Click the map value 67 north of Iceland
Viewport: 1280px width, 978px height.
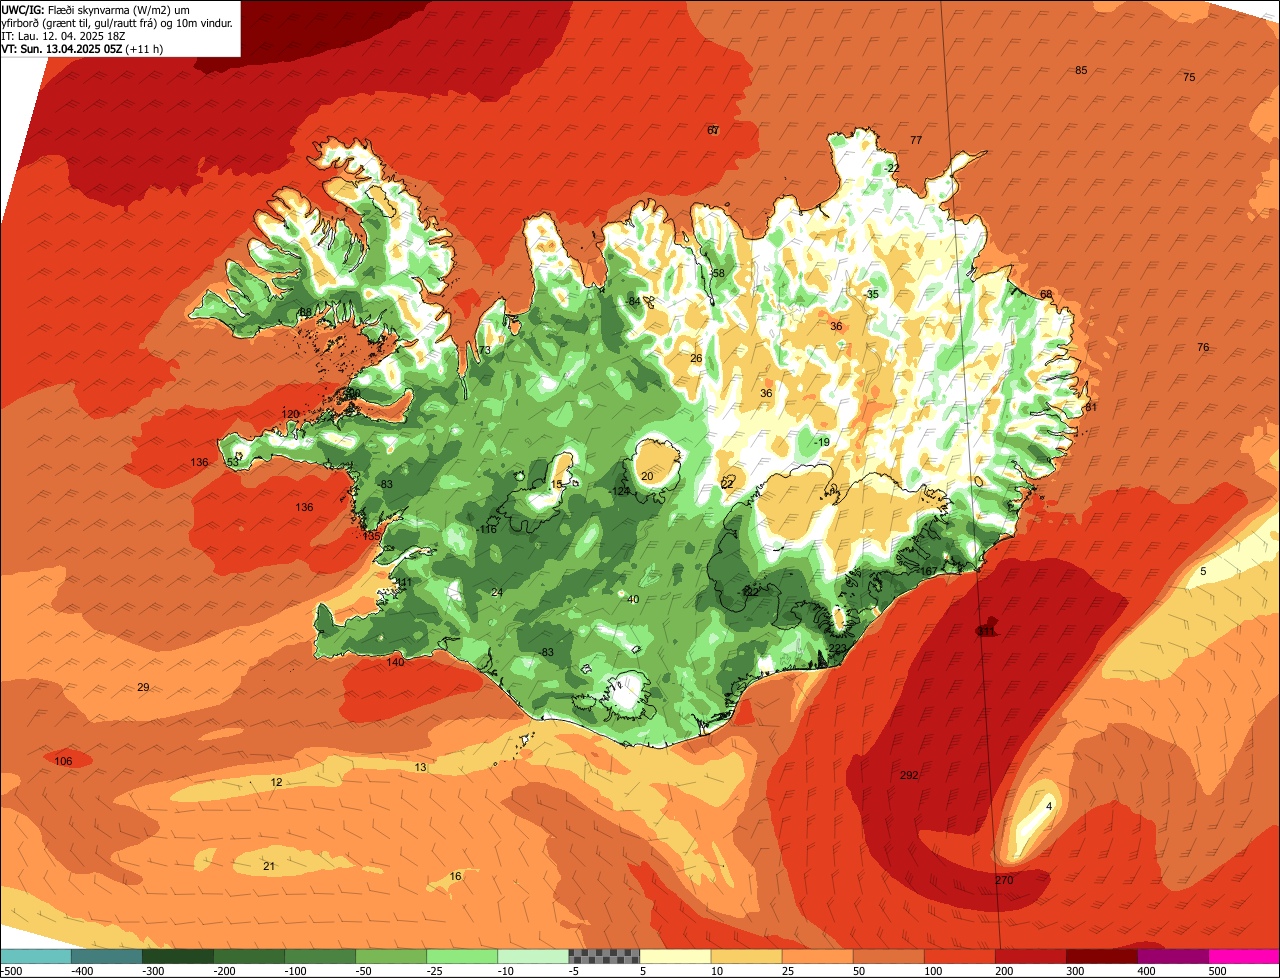click(713, 130)
